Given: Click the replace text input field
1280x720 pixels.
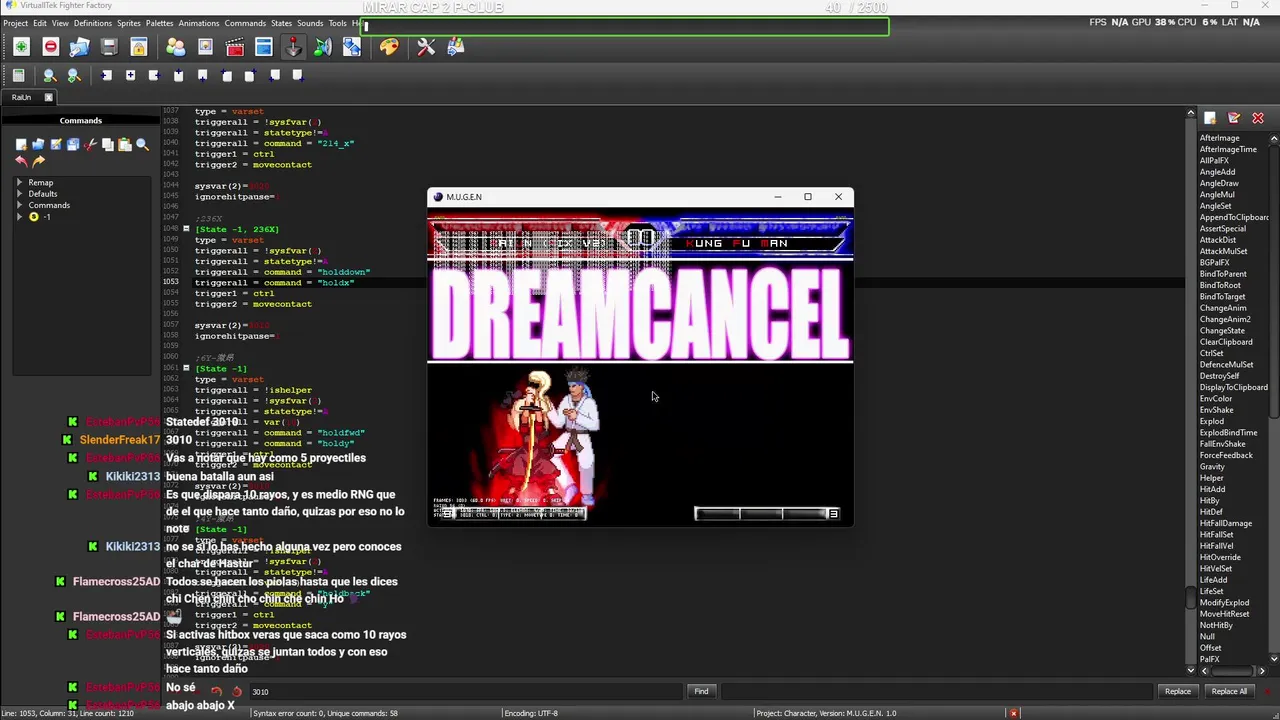Looking at the screenshot, I should (937, 691).
